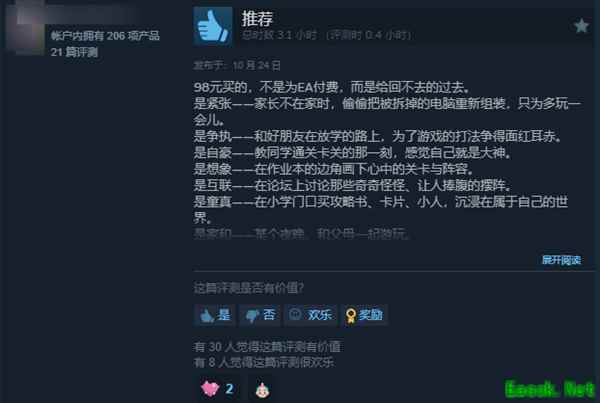The width and height of the screenshot is (600, 403).
Task: Click the thumbs-down icon in 否 button
Action: pyautogui.click(x=252, y=316)
